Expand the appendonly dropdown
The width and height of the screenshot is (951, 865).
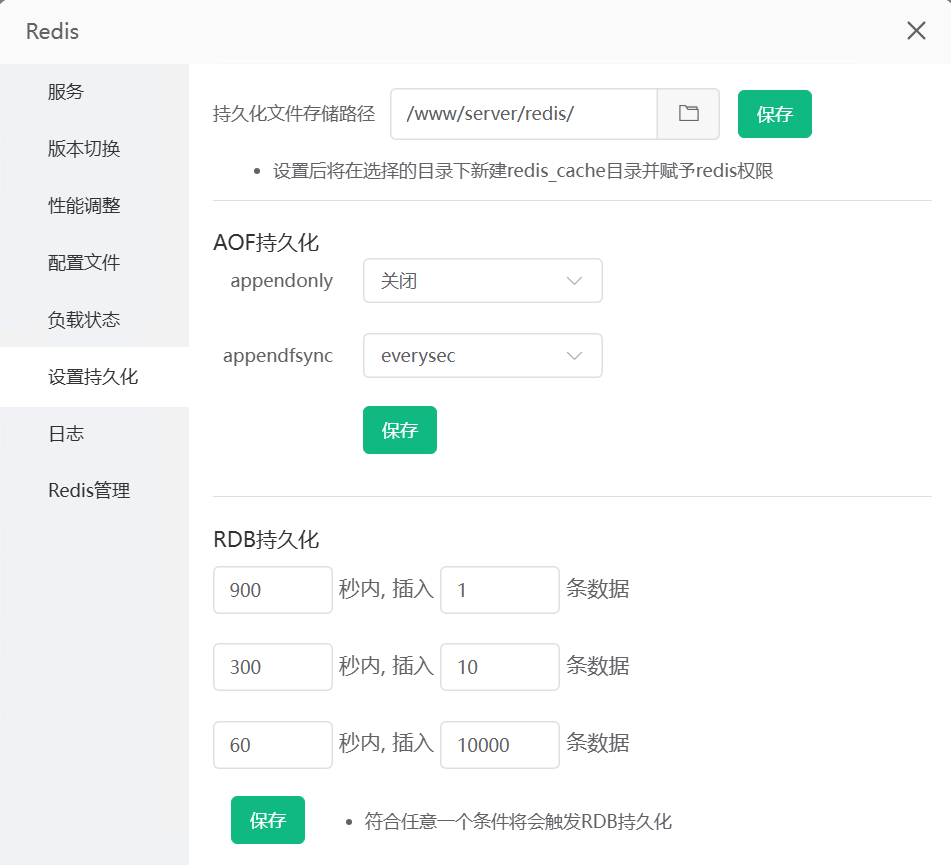(483, 280)
